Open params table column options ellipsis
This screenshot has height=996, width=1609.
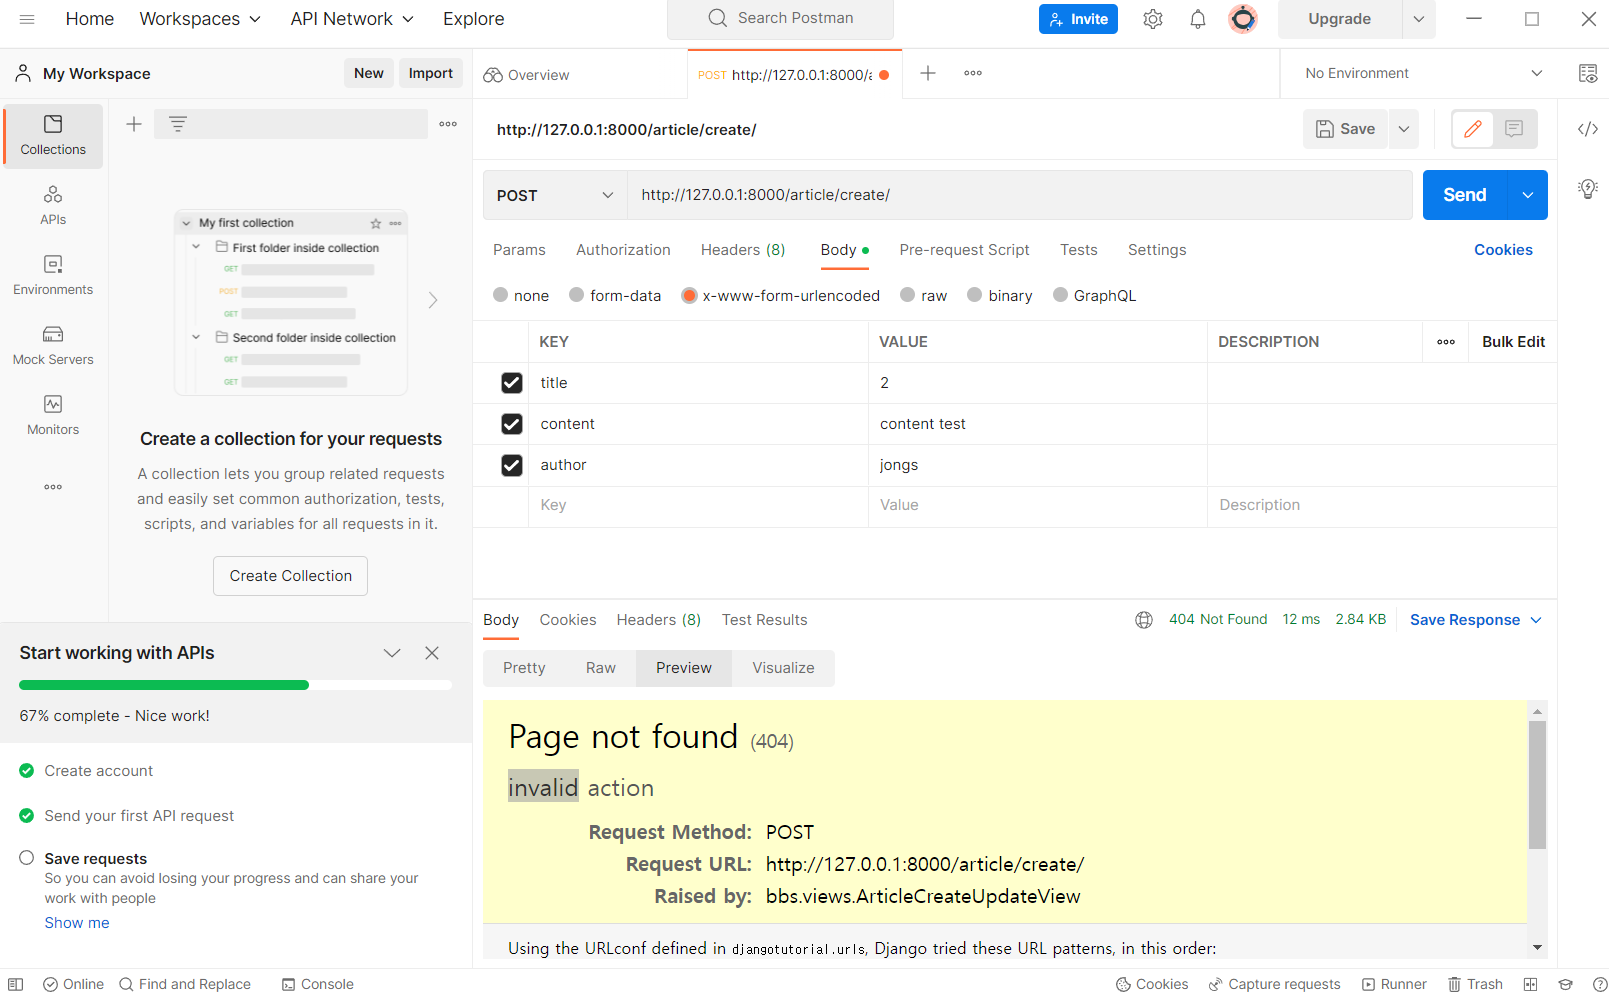(1446, 342)
